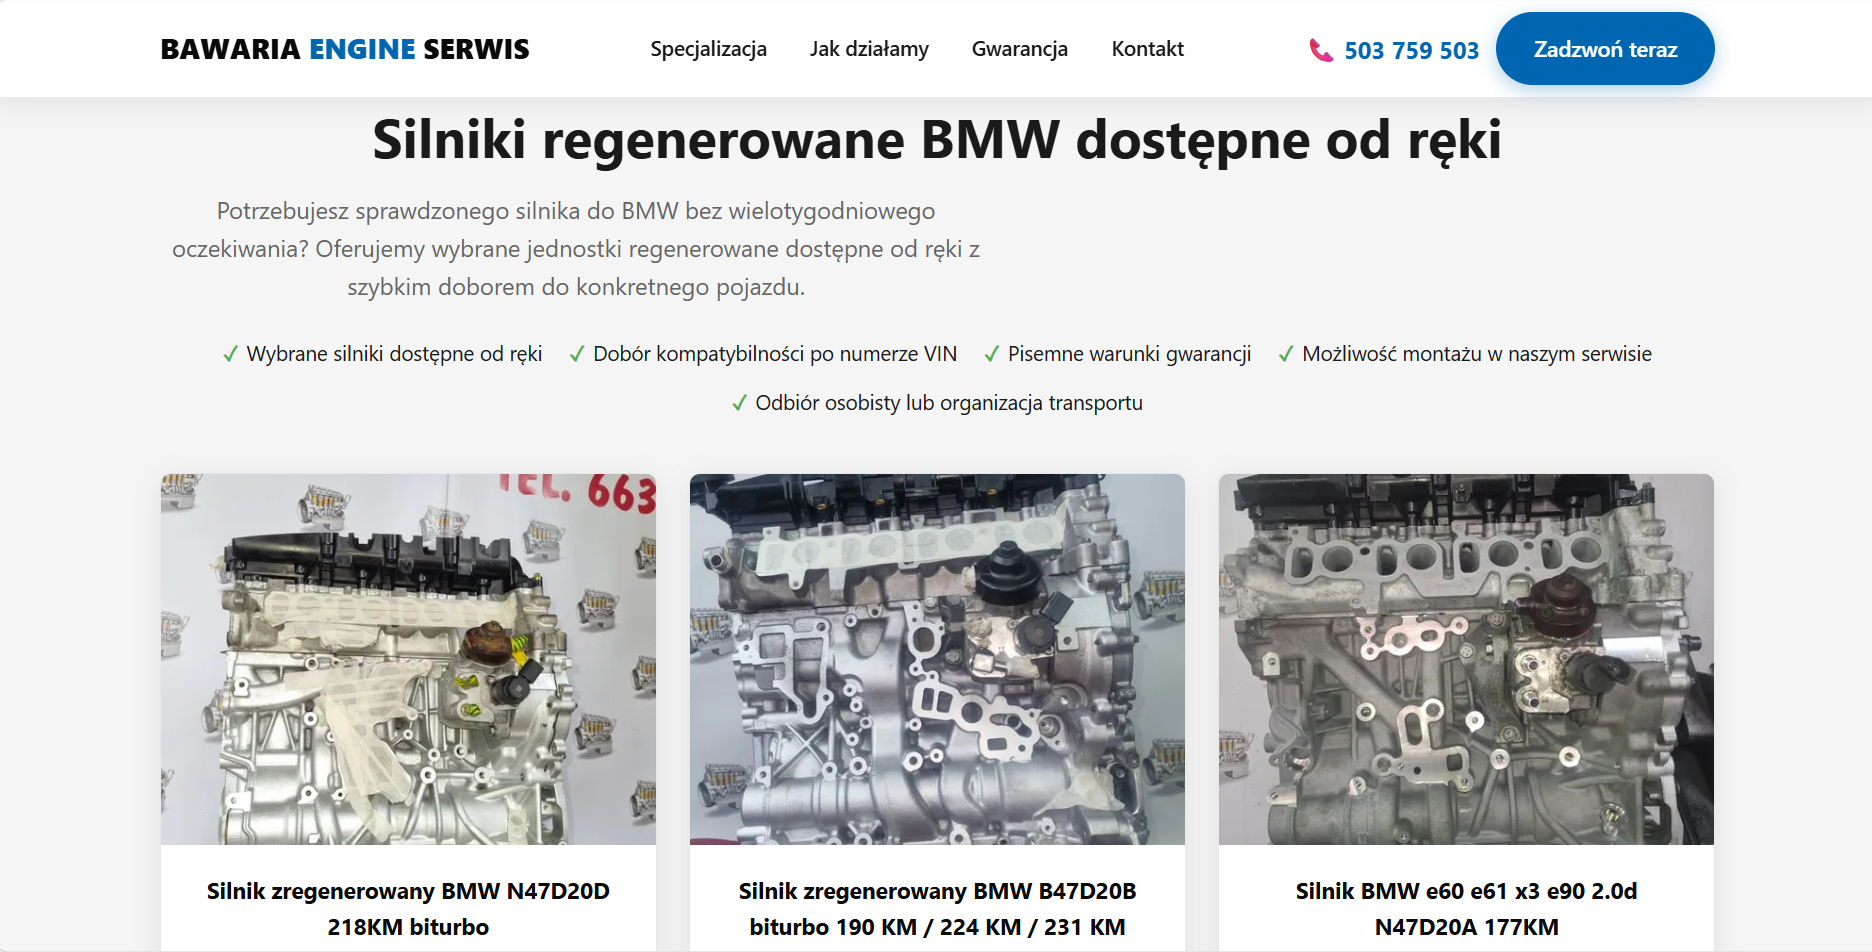Click 'Dobór kompatybilności po numerze VIN' text
This screenshot has height=952, width=1872.
(x=775, y=354)
